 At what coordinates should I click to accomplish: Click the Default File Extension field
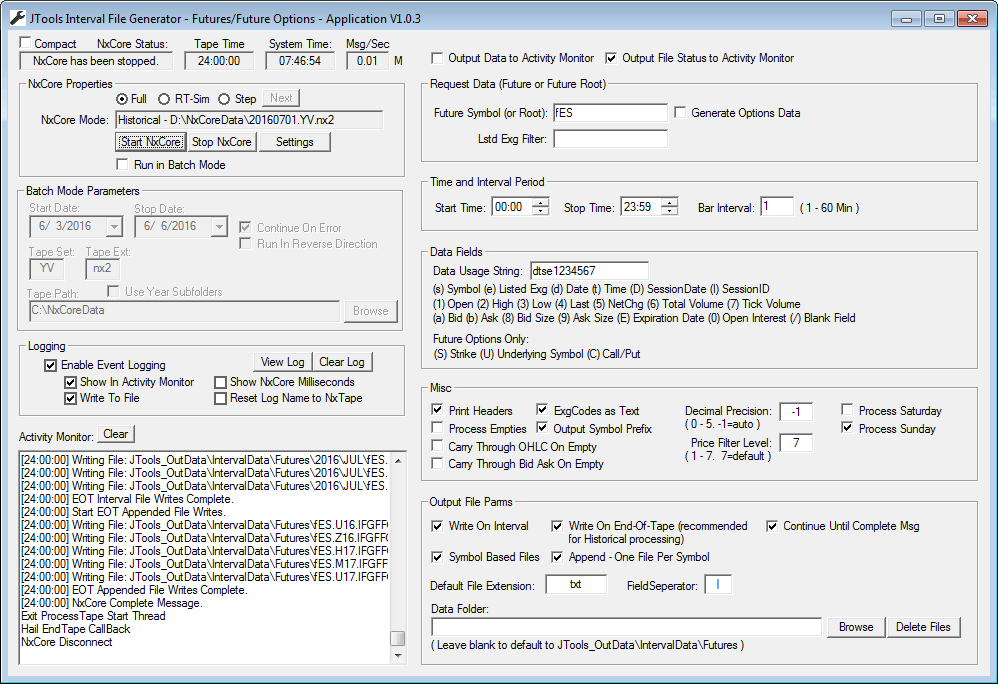coord(576,585)
